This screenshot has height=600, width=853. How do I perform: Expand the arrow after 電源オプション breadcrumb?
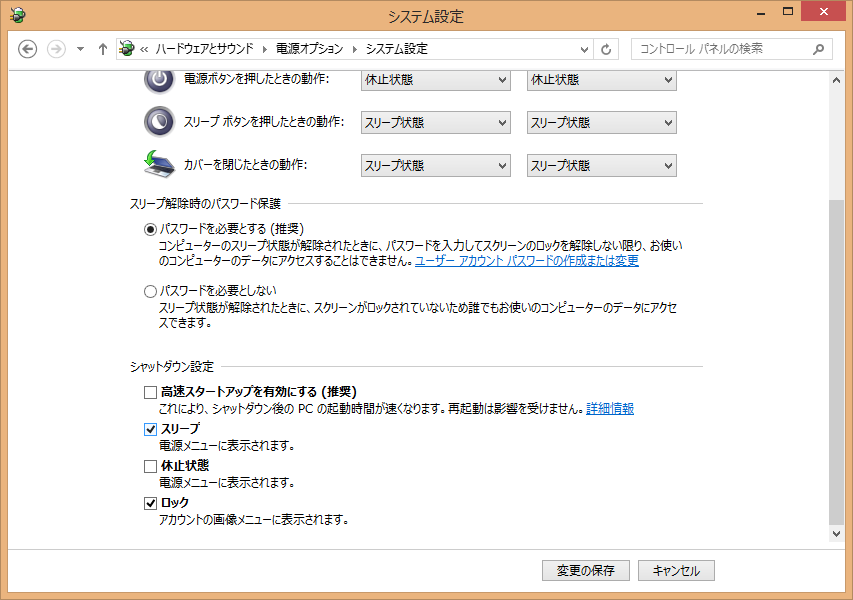355,50
